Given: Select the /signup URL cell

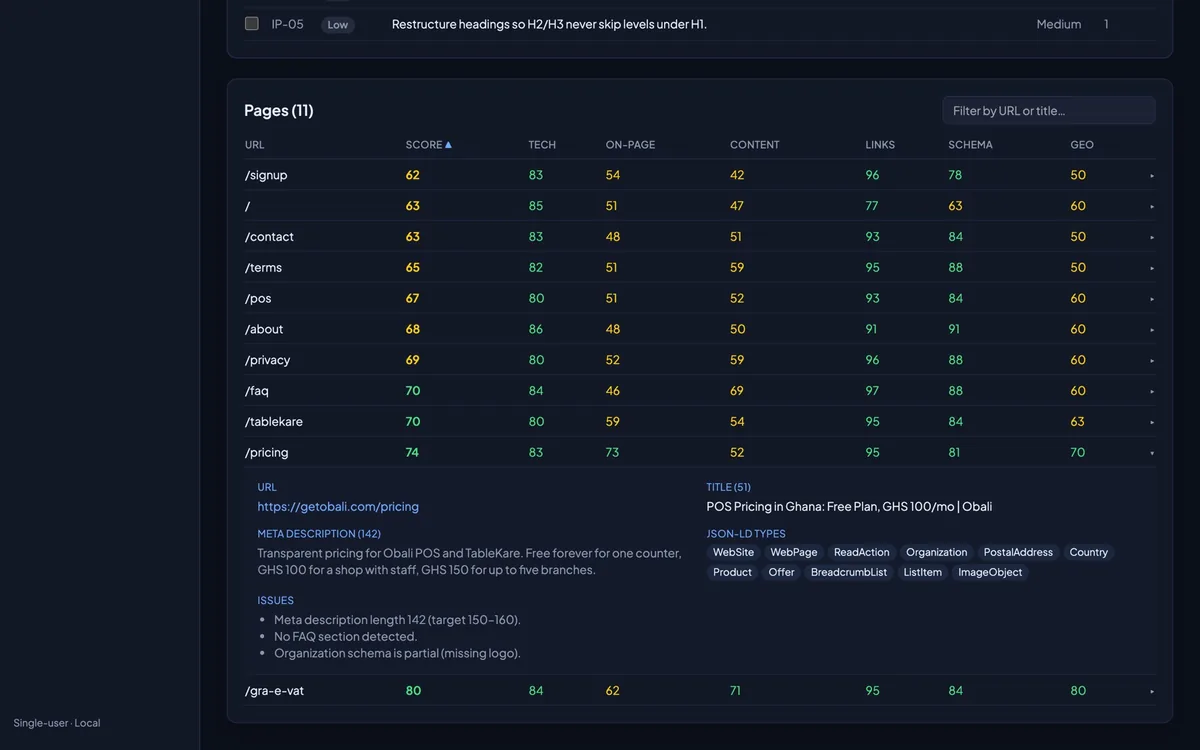Looking at the screenshot, I should 266,175.
